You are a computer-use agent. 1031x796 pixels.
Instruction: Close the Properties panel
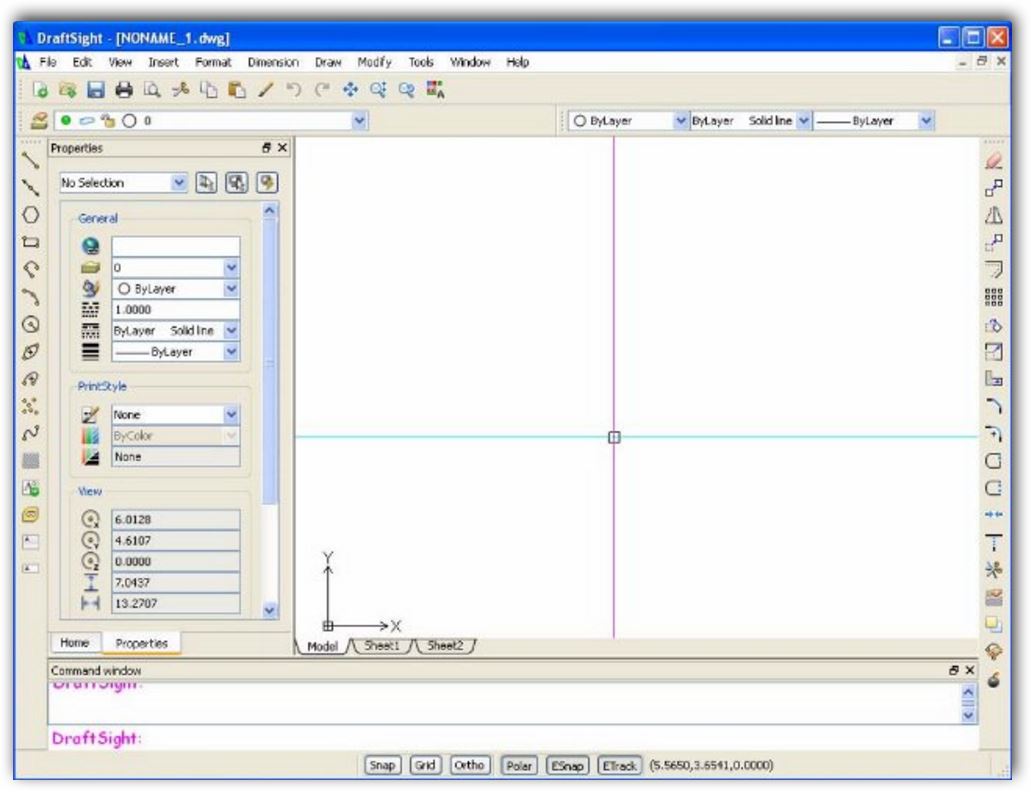(282, 148)
